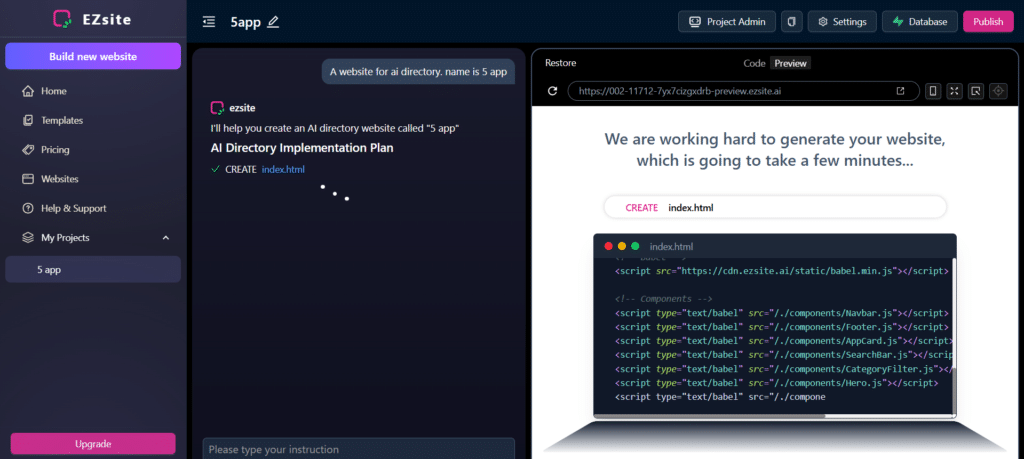Open the Database button
This screenshot has width=1024, height=459.
tap(920, 22)
